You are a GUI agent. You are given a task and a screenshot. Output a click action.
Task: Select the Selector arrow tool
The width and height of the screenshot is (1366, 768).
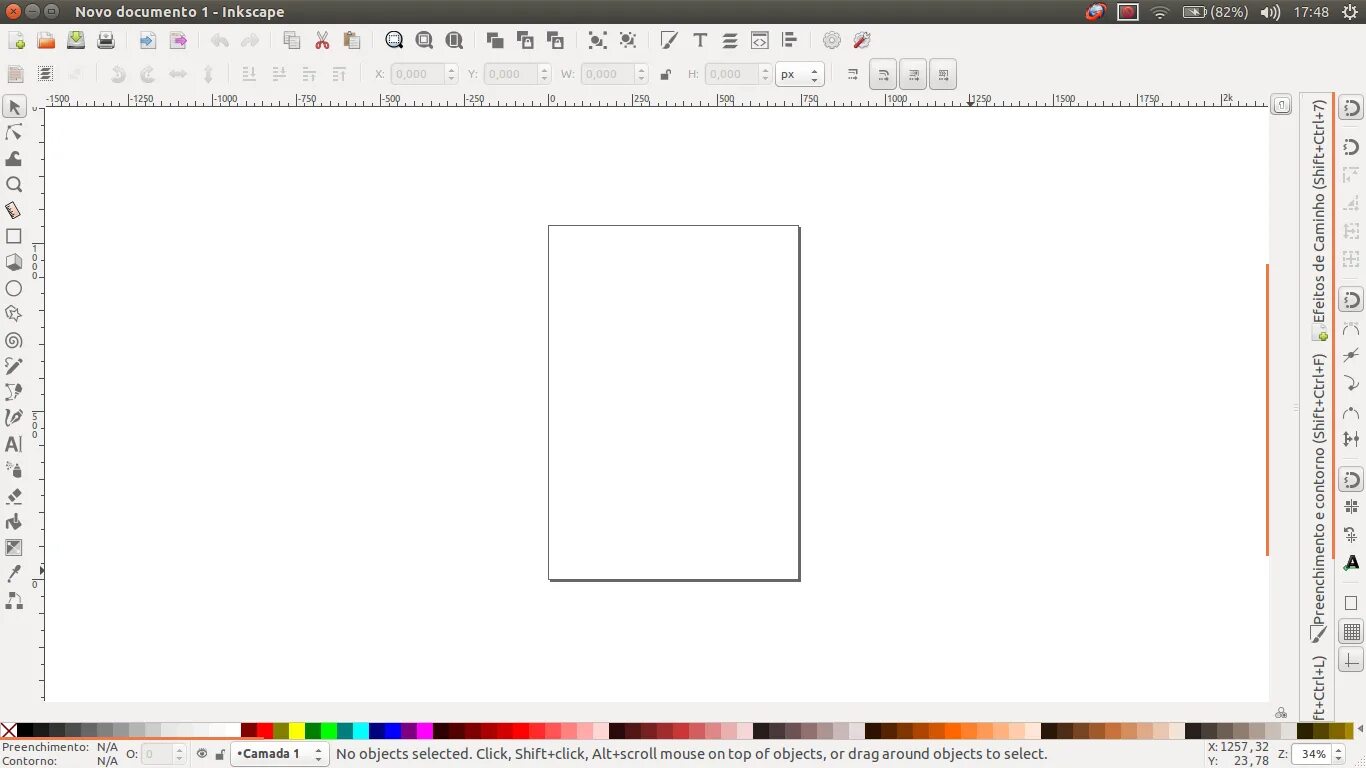(x=14, y=107)
